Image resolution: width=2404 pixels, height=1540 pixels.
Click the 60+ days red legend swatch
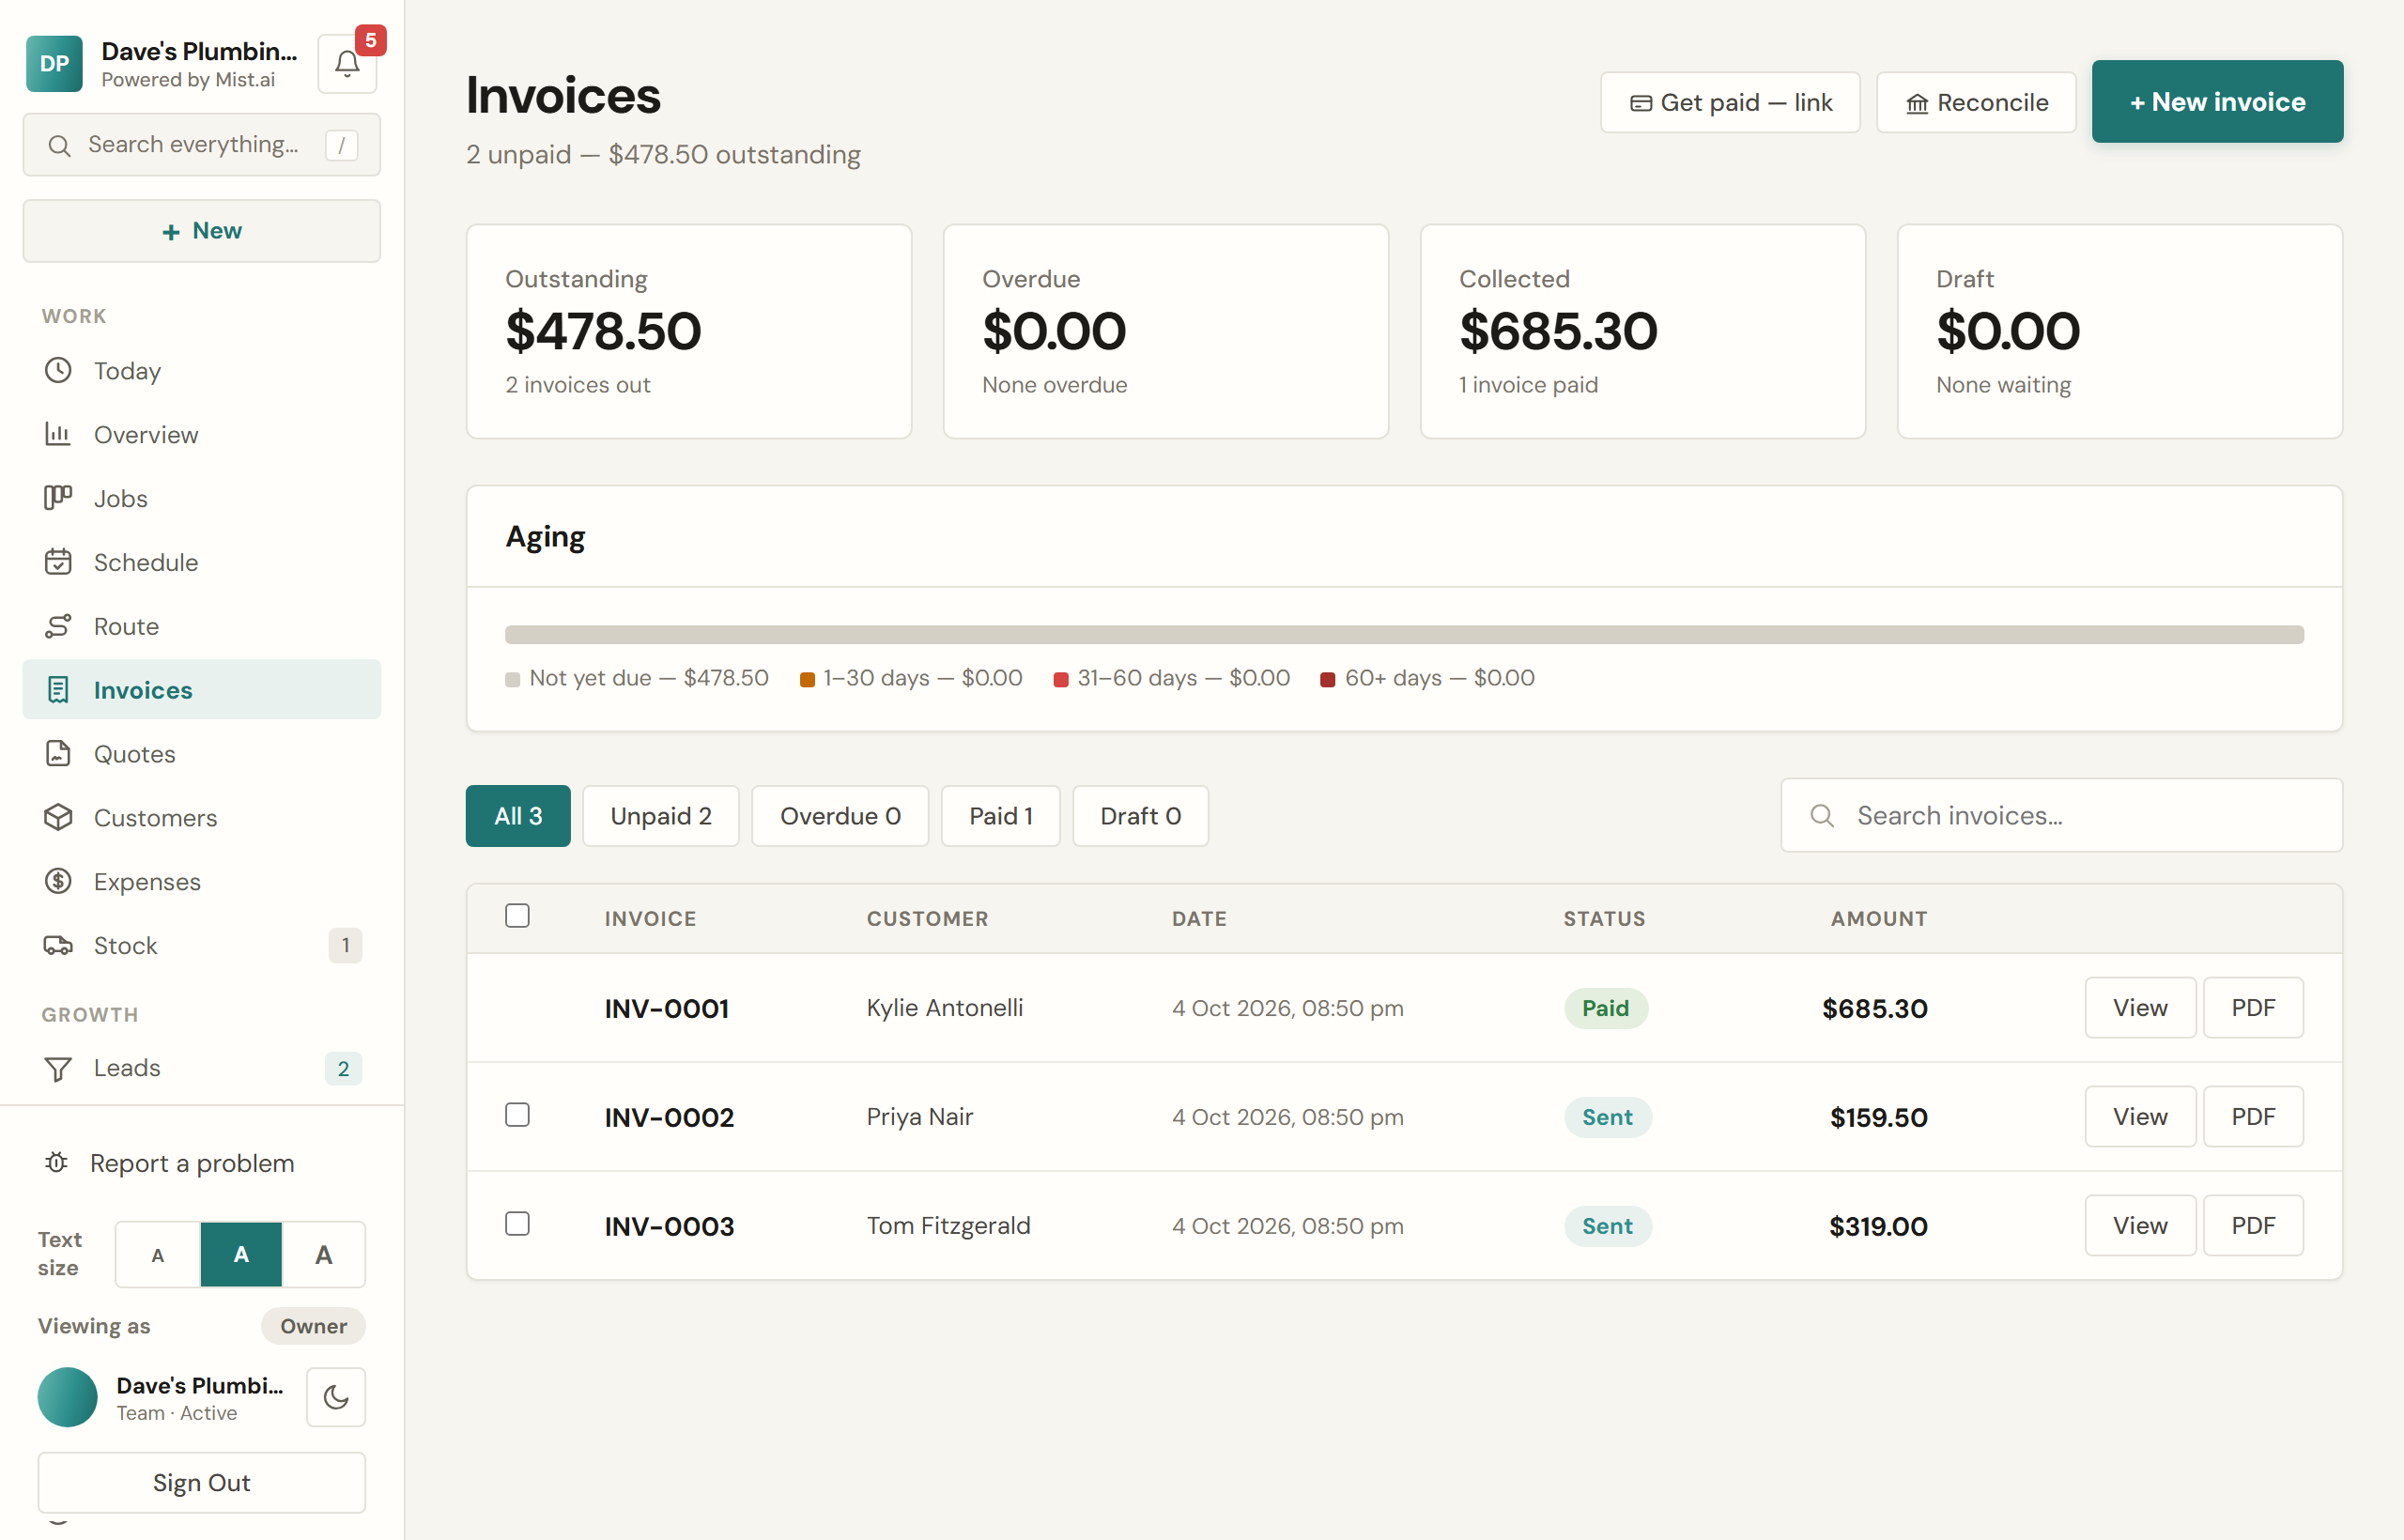pyautogui.click(x=1327, y=680)
